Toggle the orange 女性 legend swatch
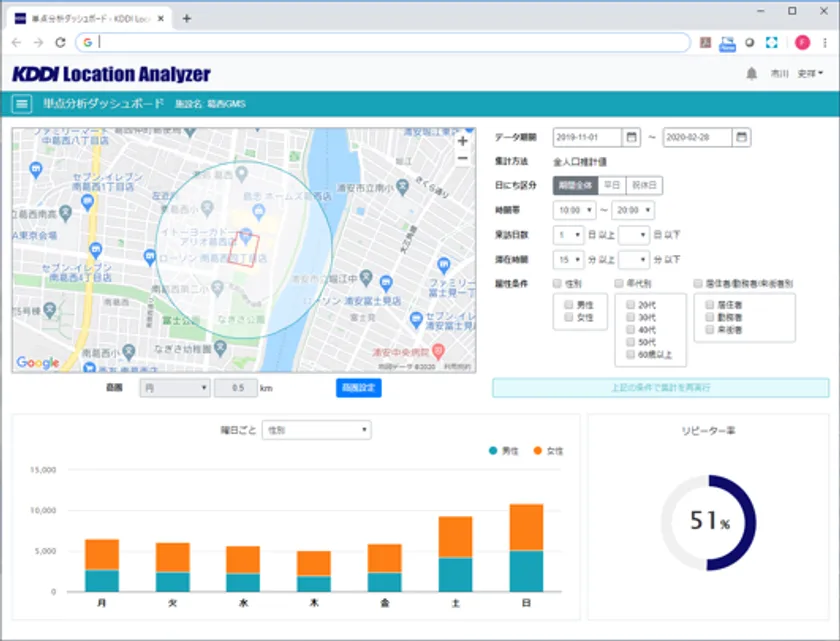The image size is (840, 641). (537, 451)
